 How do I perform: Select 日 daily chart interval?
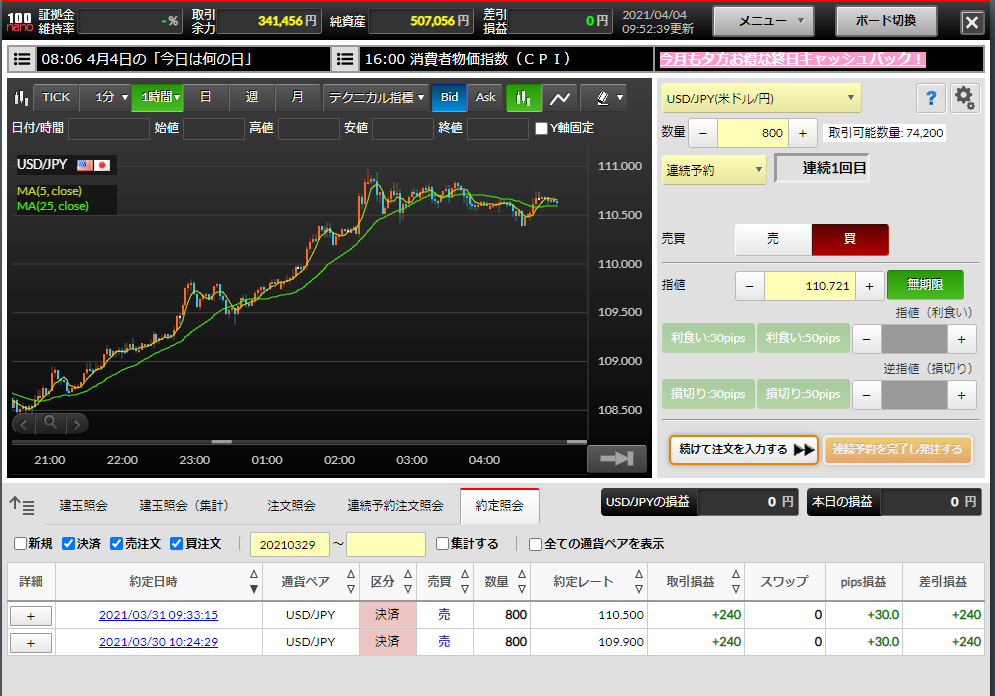206,98
